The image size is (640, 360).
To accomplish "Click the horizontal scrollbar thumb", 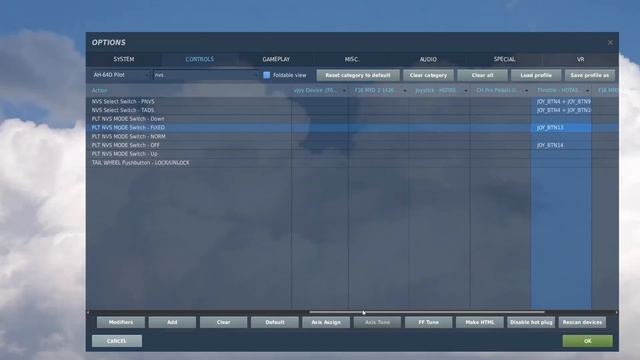I will tap(427, 312).
